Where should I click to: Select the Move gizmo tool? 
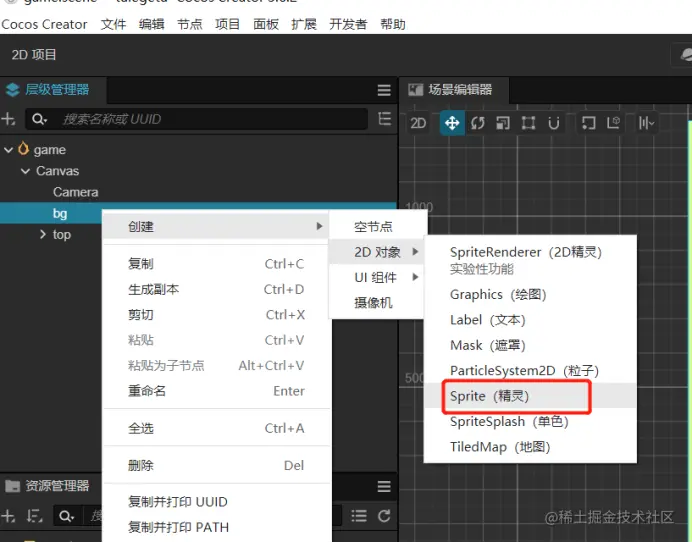coord(452,123)
